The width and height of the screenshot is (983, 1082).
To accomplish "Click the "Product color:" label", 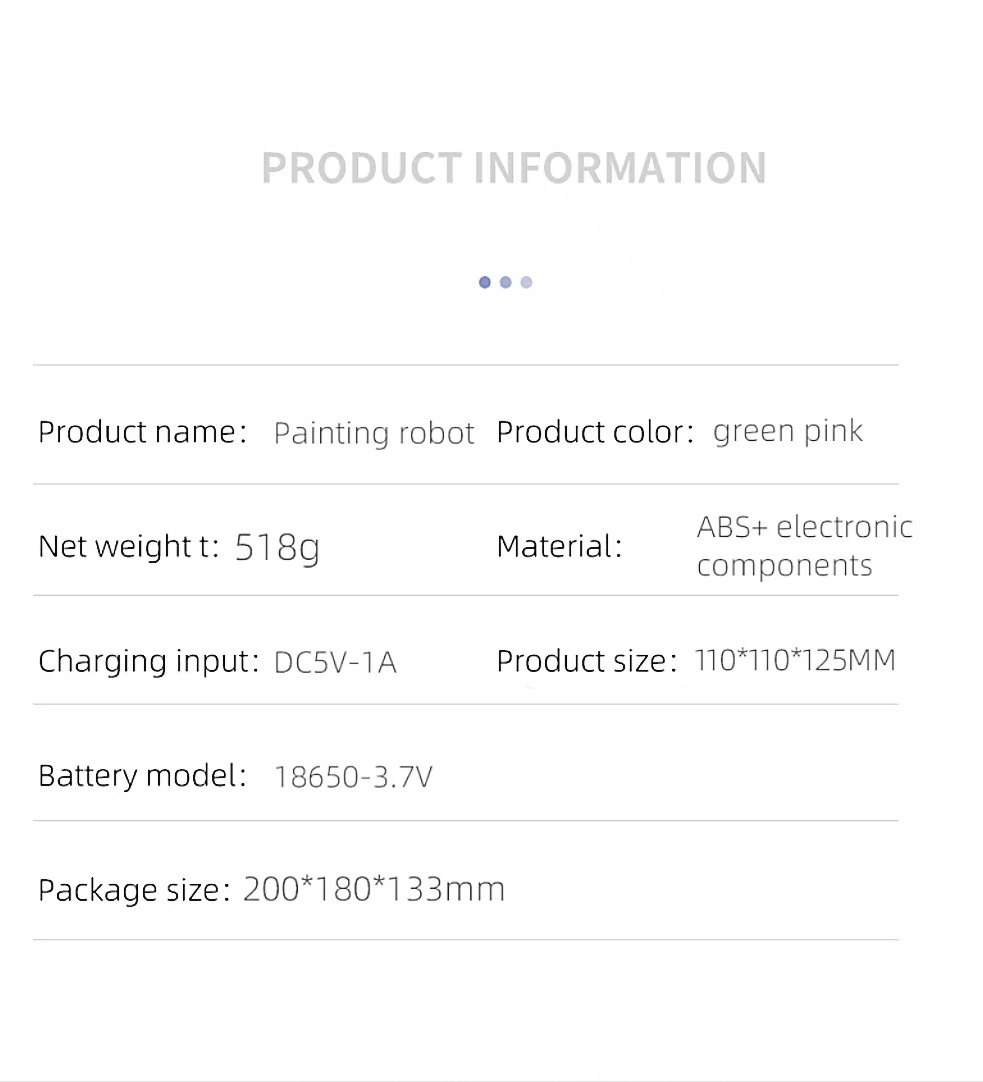I will 595,432.
